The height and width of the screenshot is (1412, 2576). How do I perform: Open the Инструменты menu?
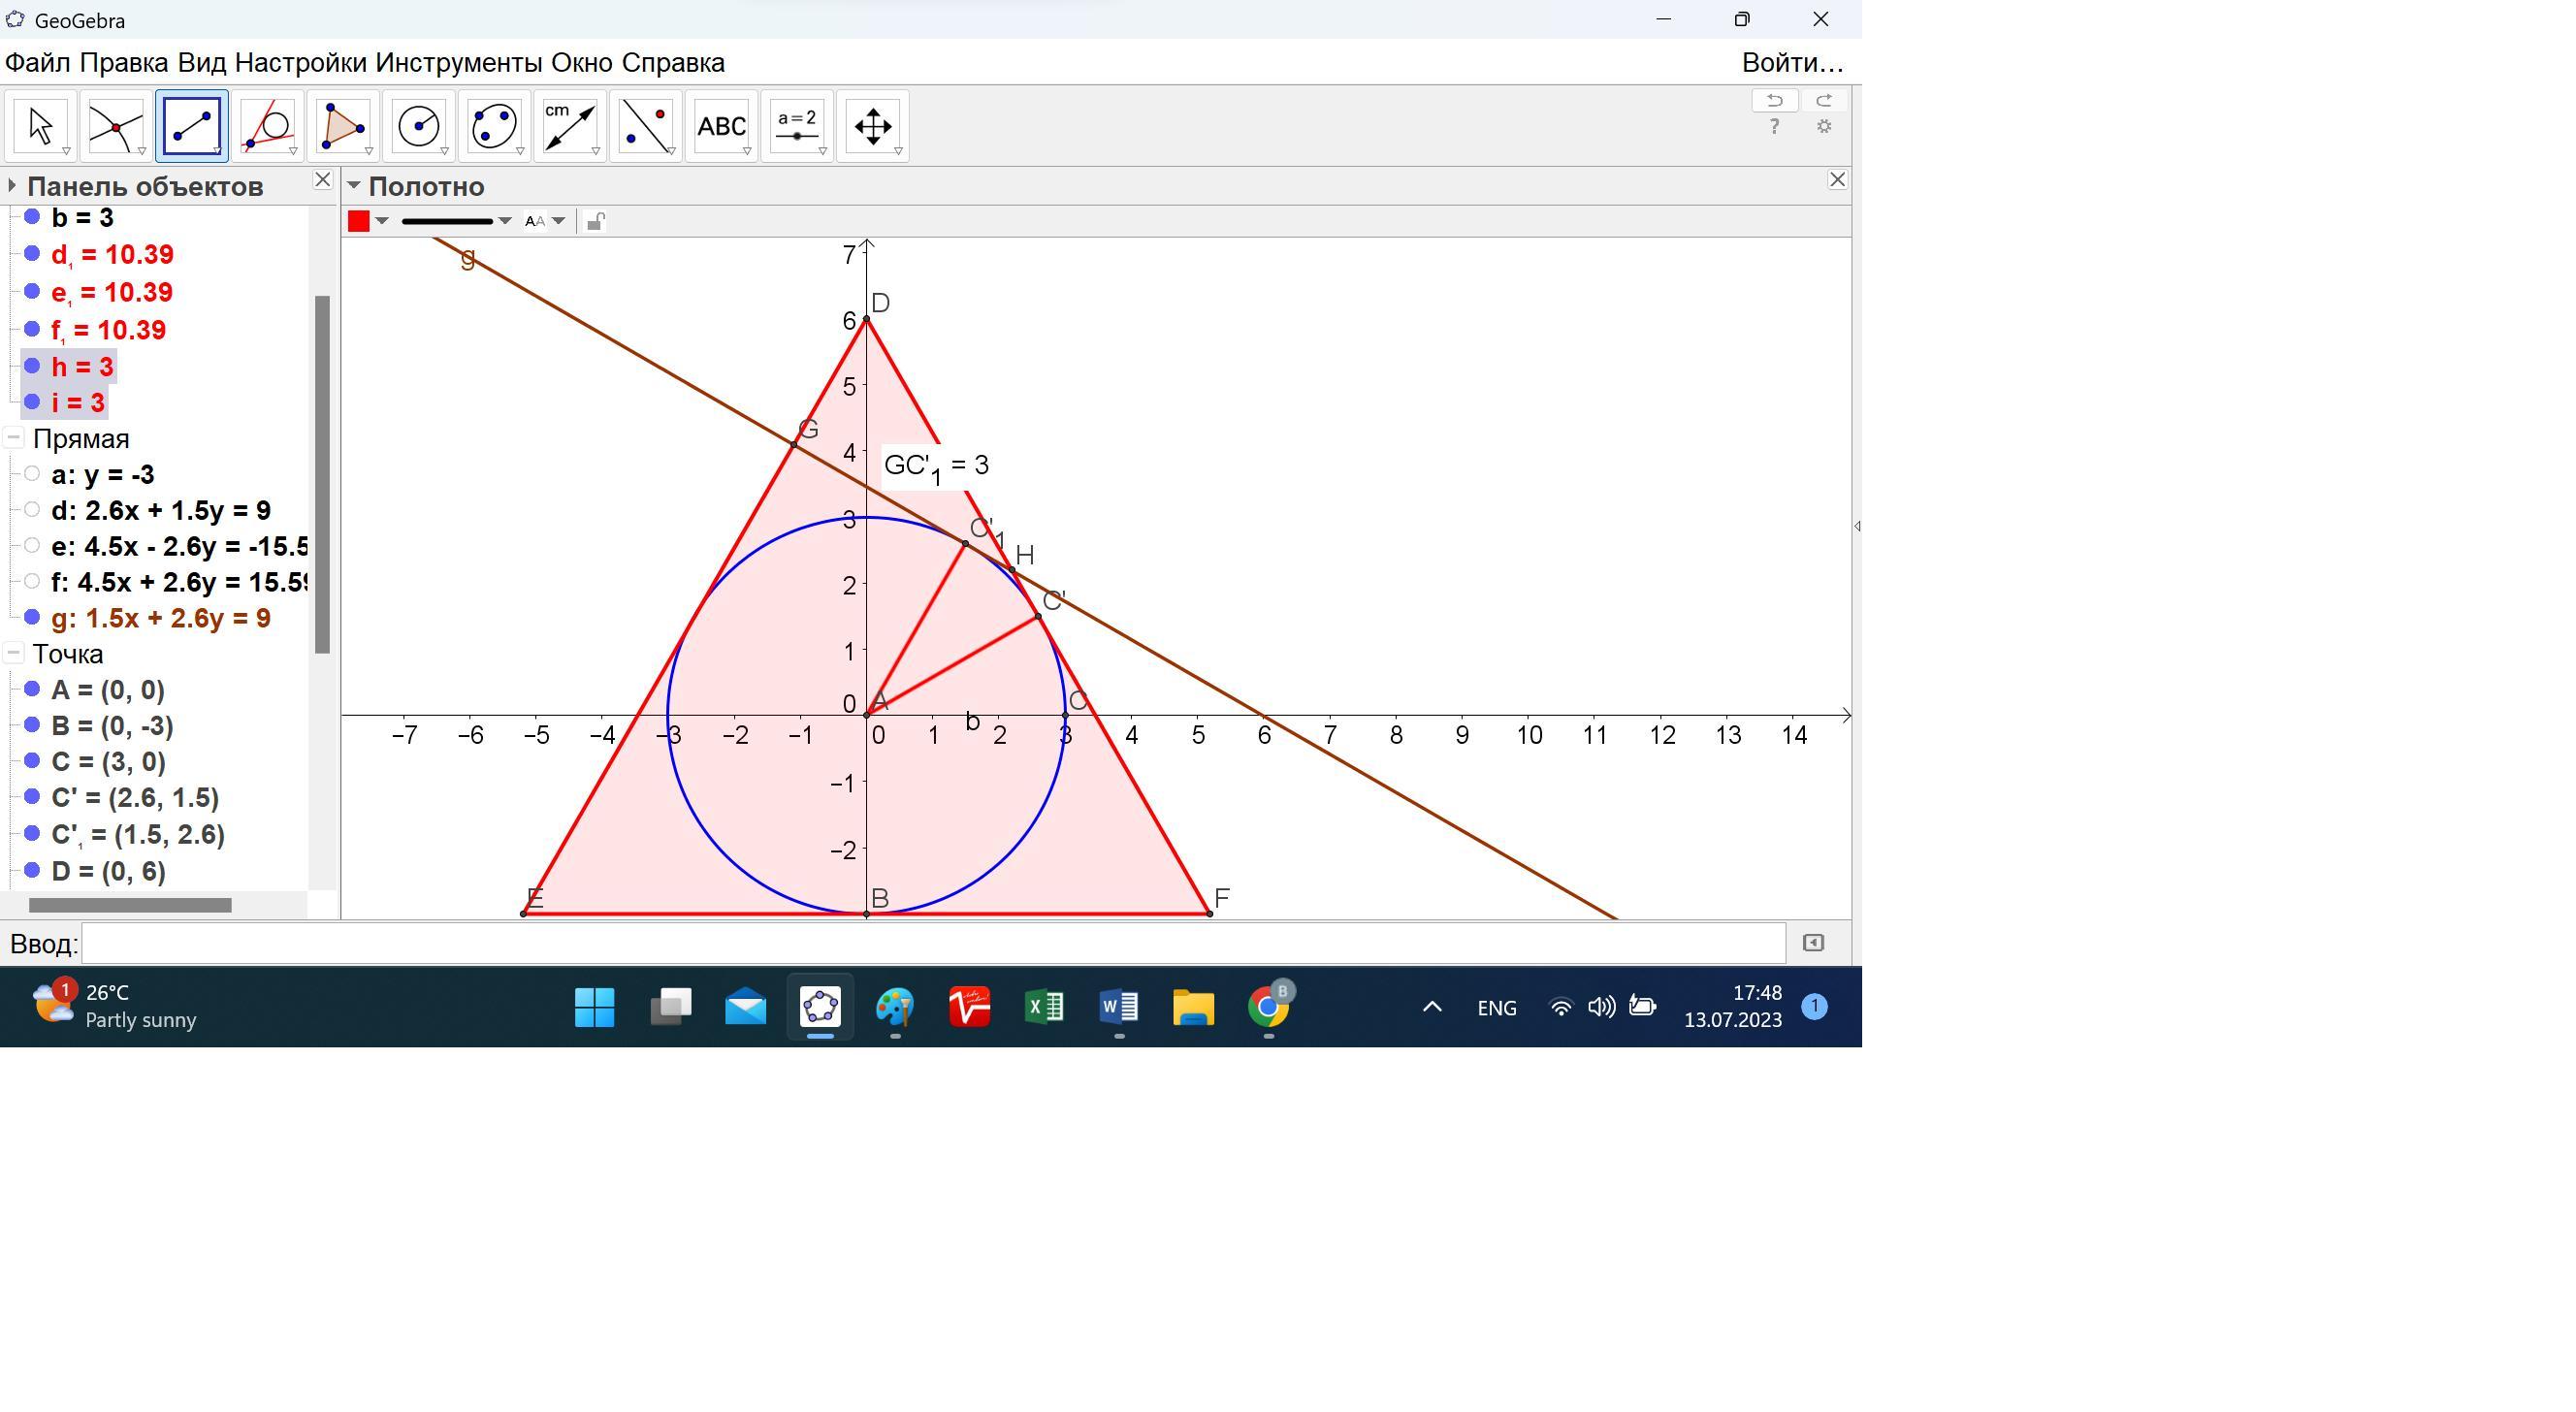(x=459, y=63)
